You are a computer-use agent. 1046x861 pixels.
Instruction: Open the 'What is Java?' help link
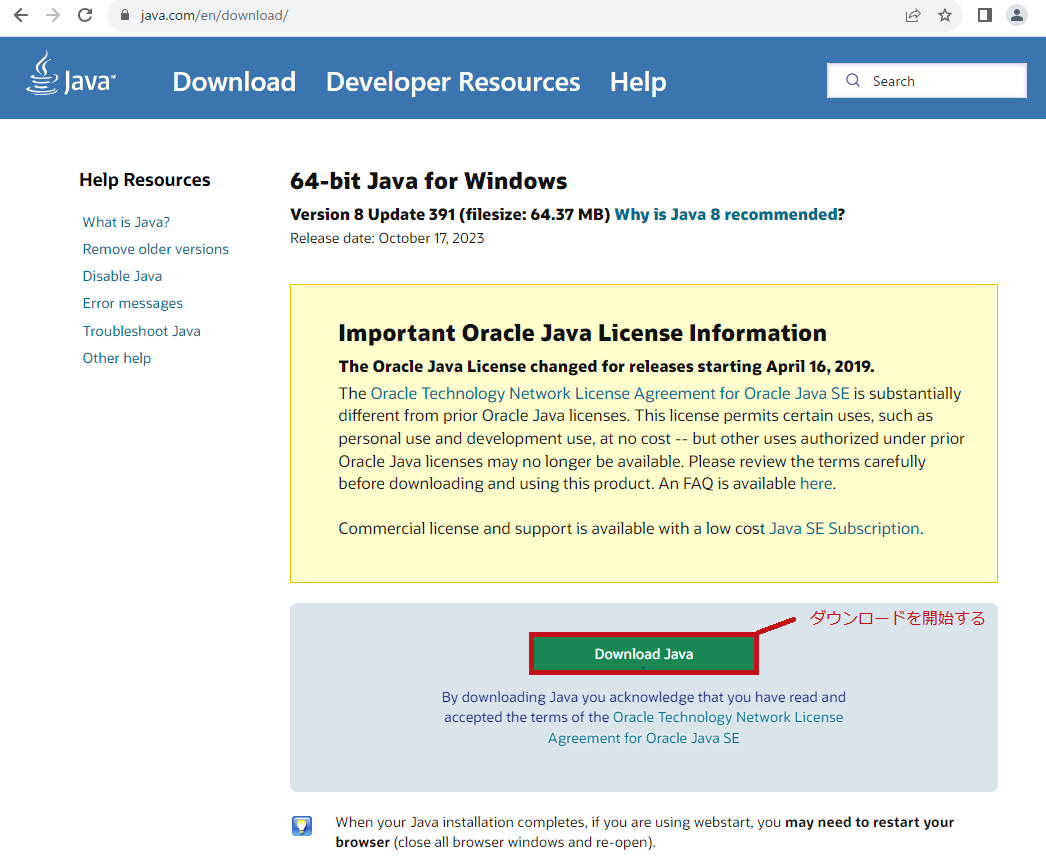(126, 222)
